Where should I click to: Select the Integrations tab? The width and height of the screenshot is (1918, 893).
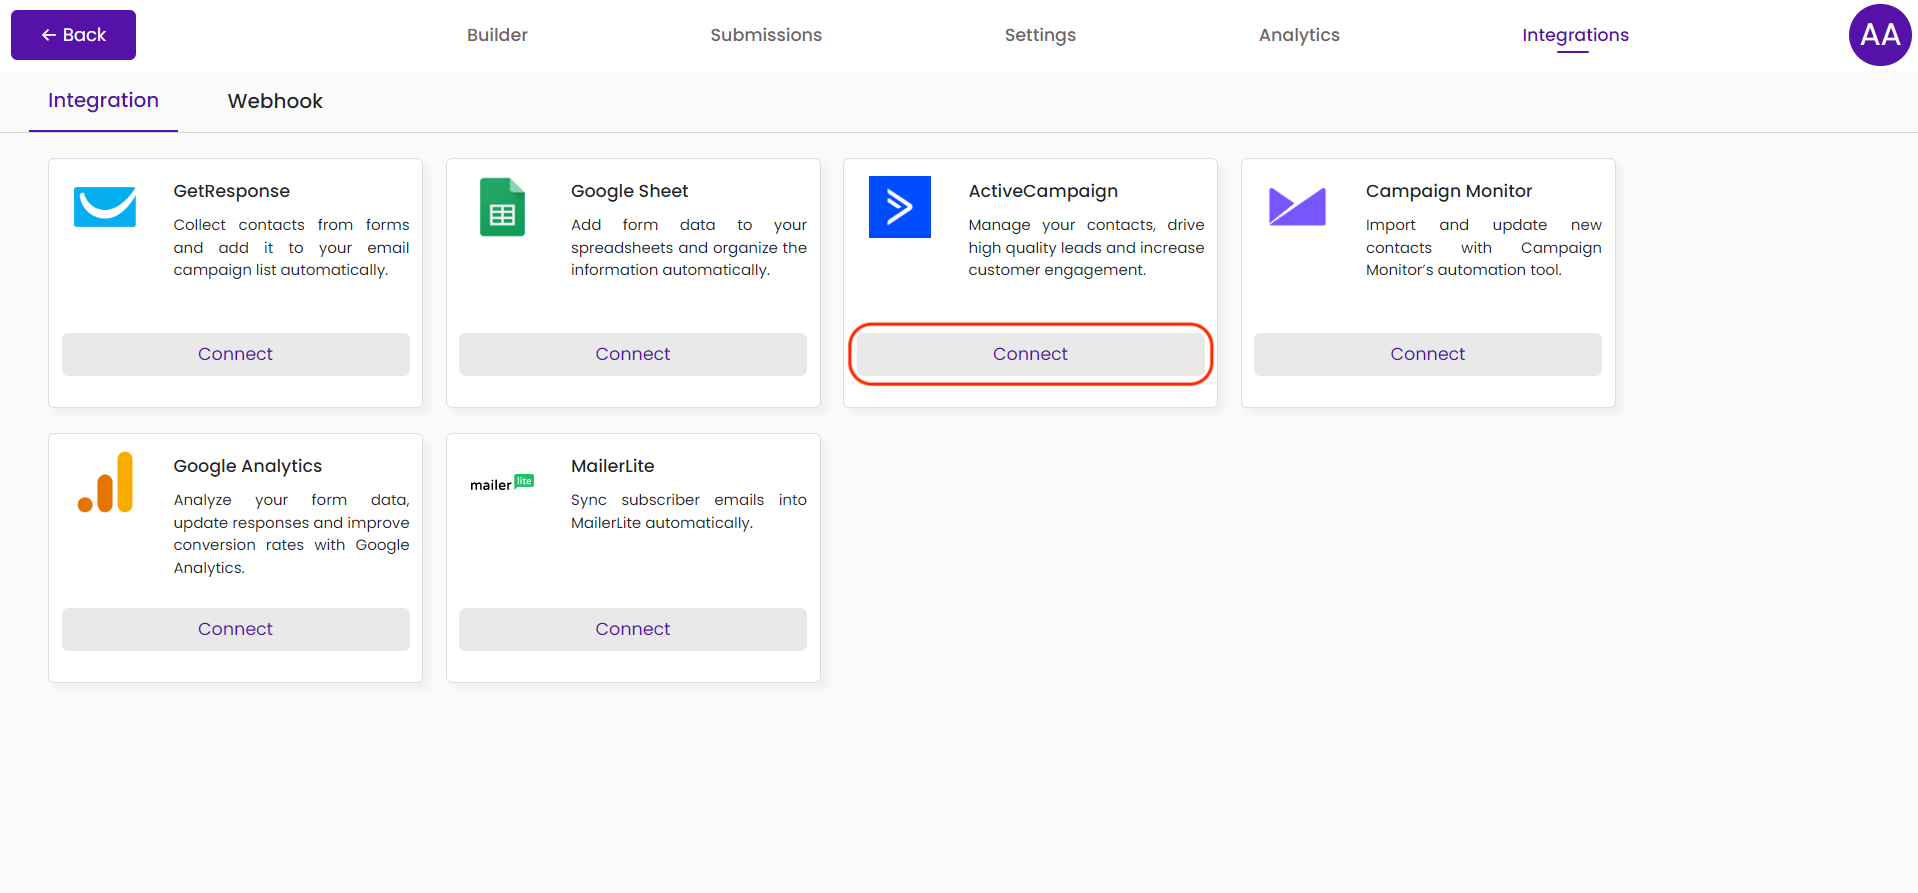point(1575,35)
